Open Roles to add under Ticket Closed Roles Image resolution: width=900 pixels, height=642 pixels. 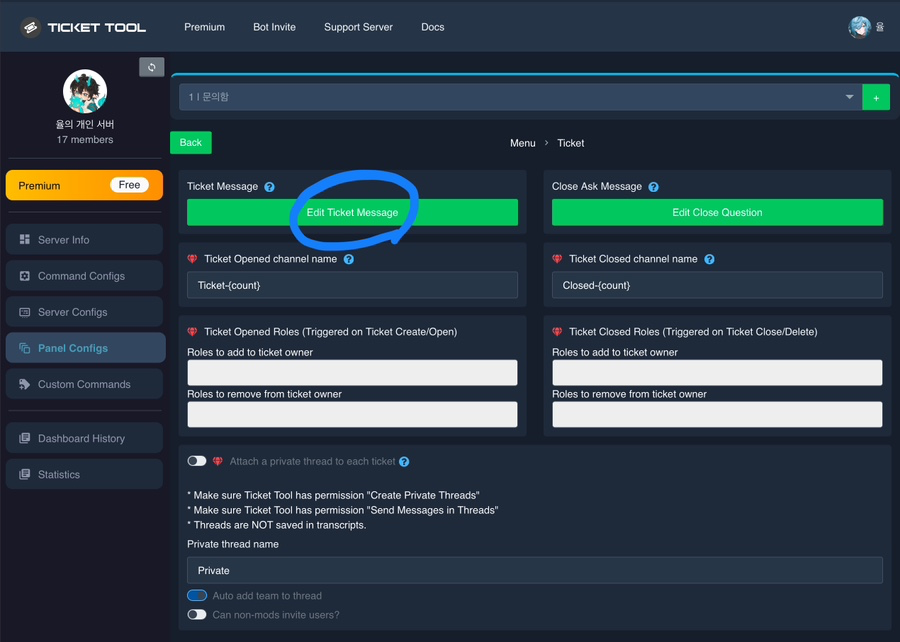(x=717, y=373)
